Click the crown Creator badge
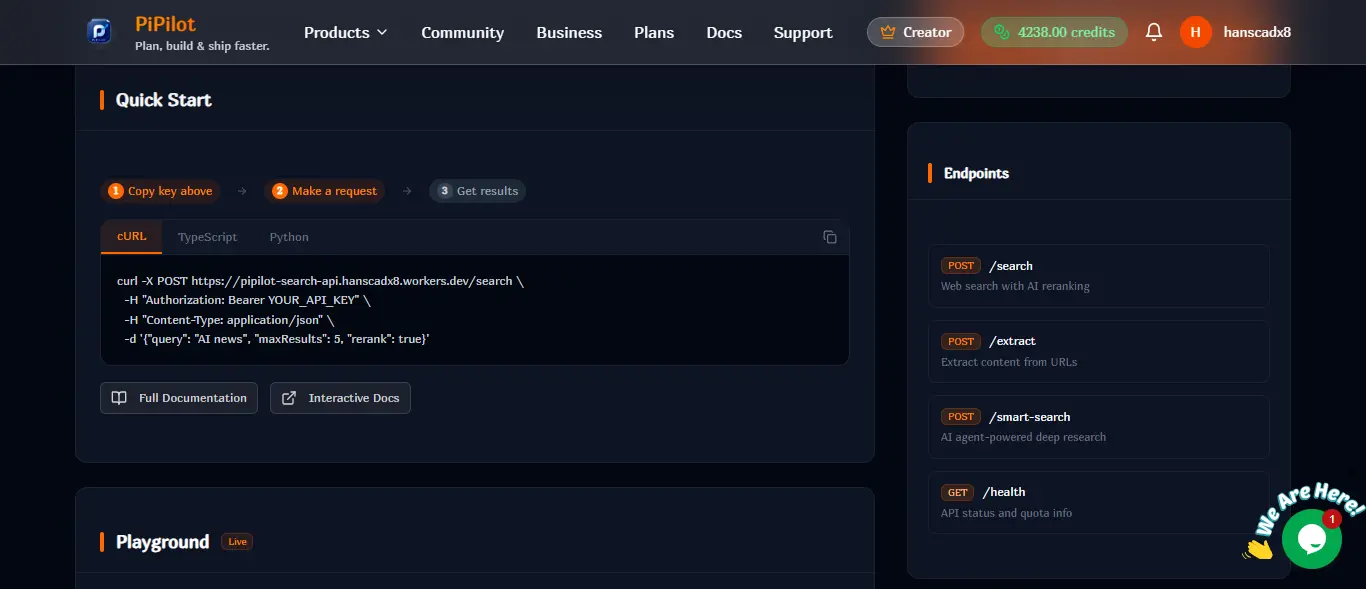Viewport: 1366px width, 589px height. tap(915, 32)
